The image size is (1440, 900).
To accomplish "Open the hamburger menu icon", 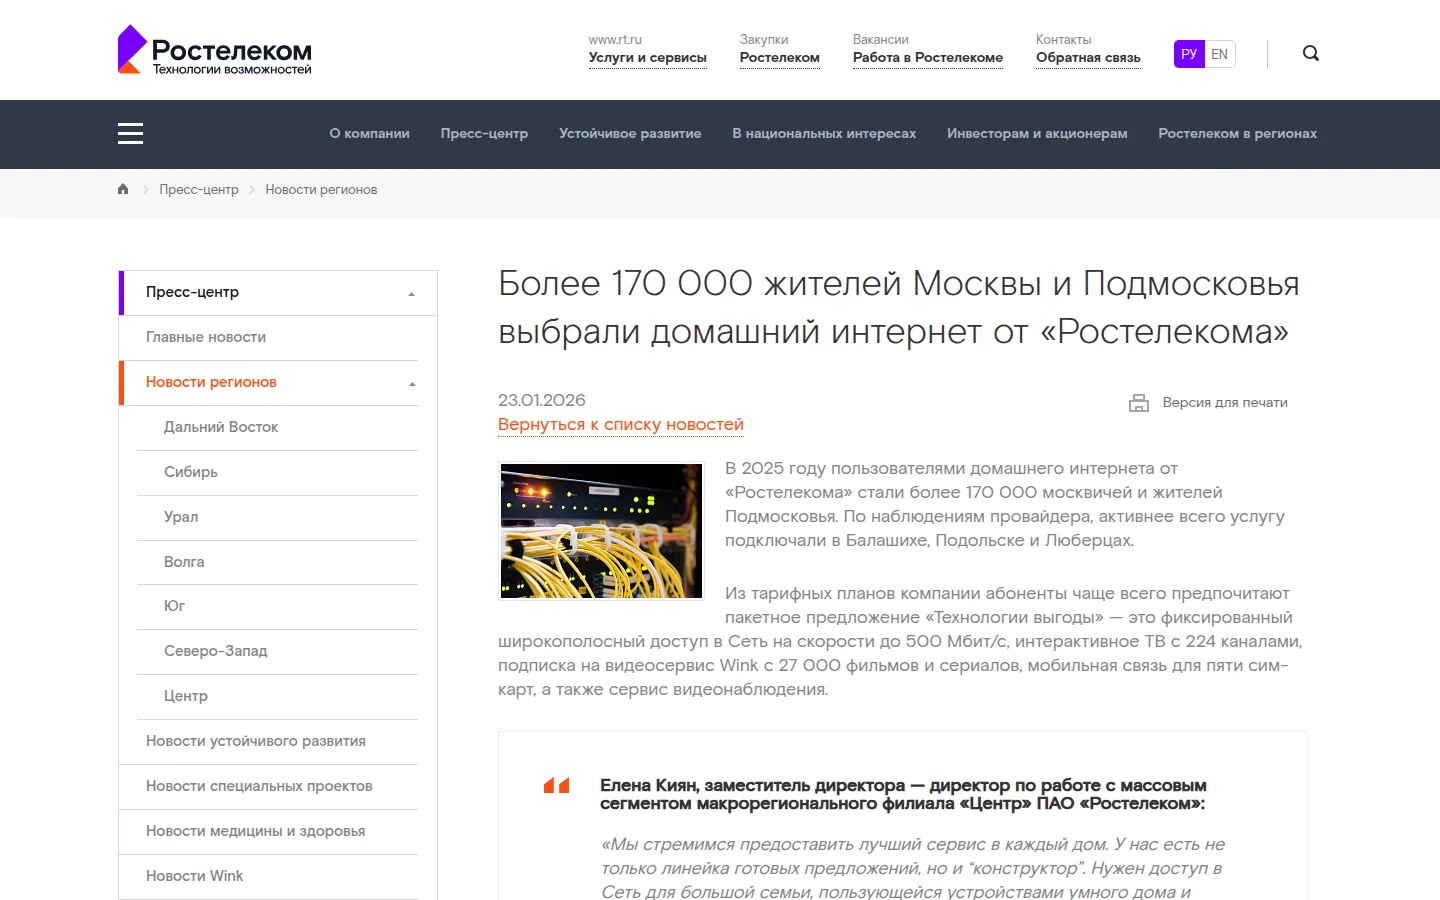I will (130, 134).
